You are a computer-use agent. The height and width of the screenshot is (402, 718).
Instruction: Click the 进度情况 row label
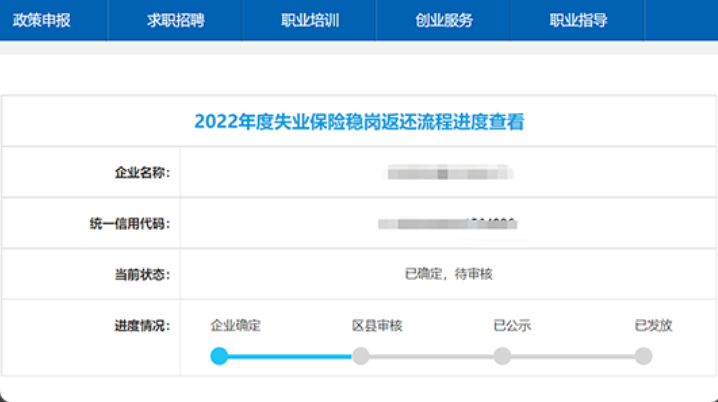coord(142,326)
